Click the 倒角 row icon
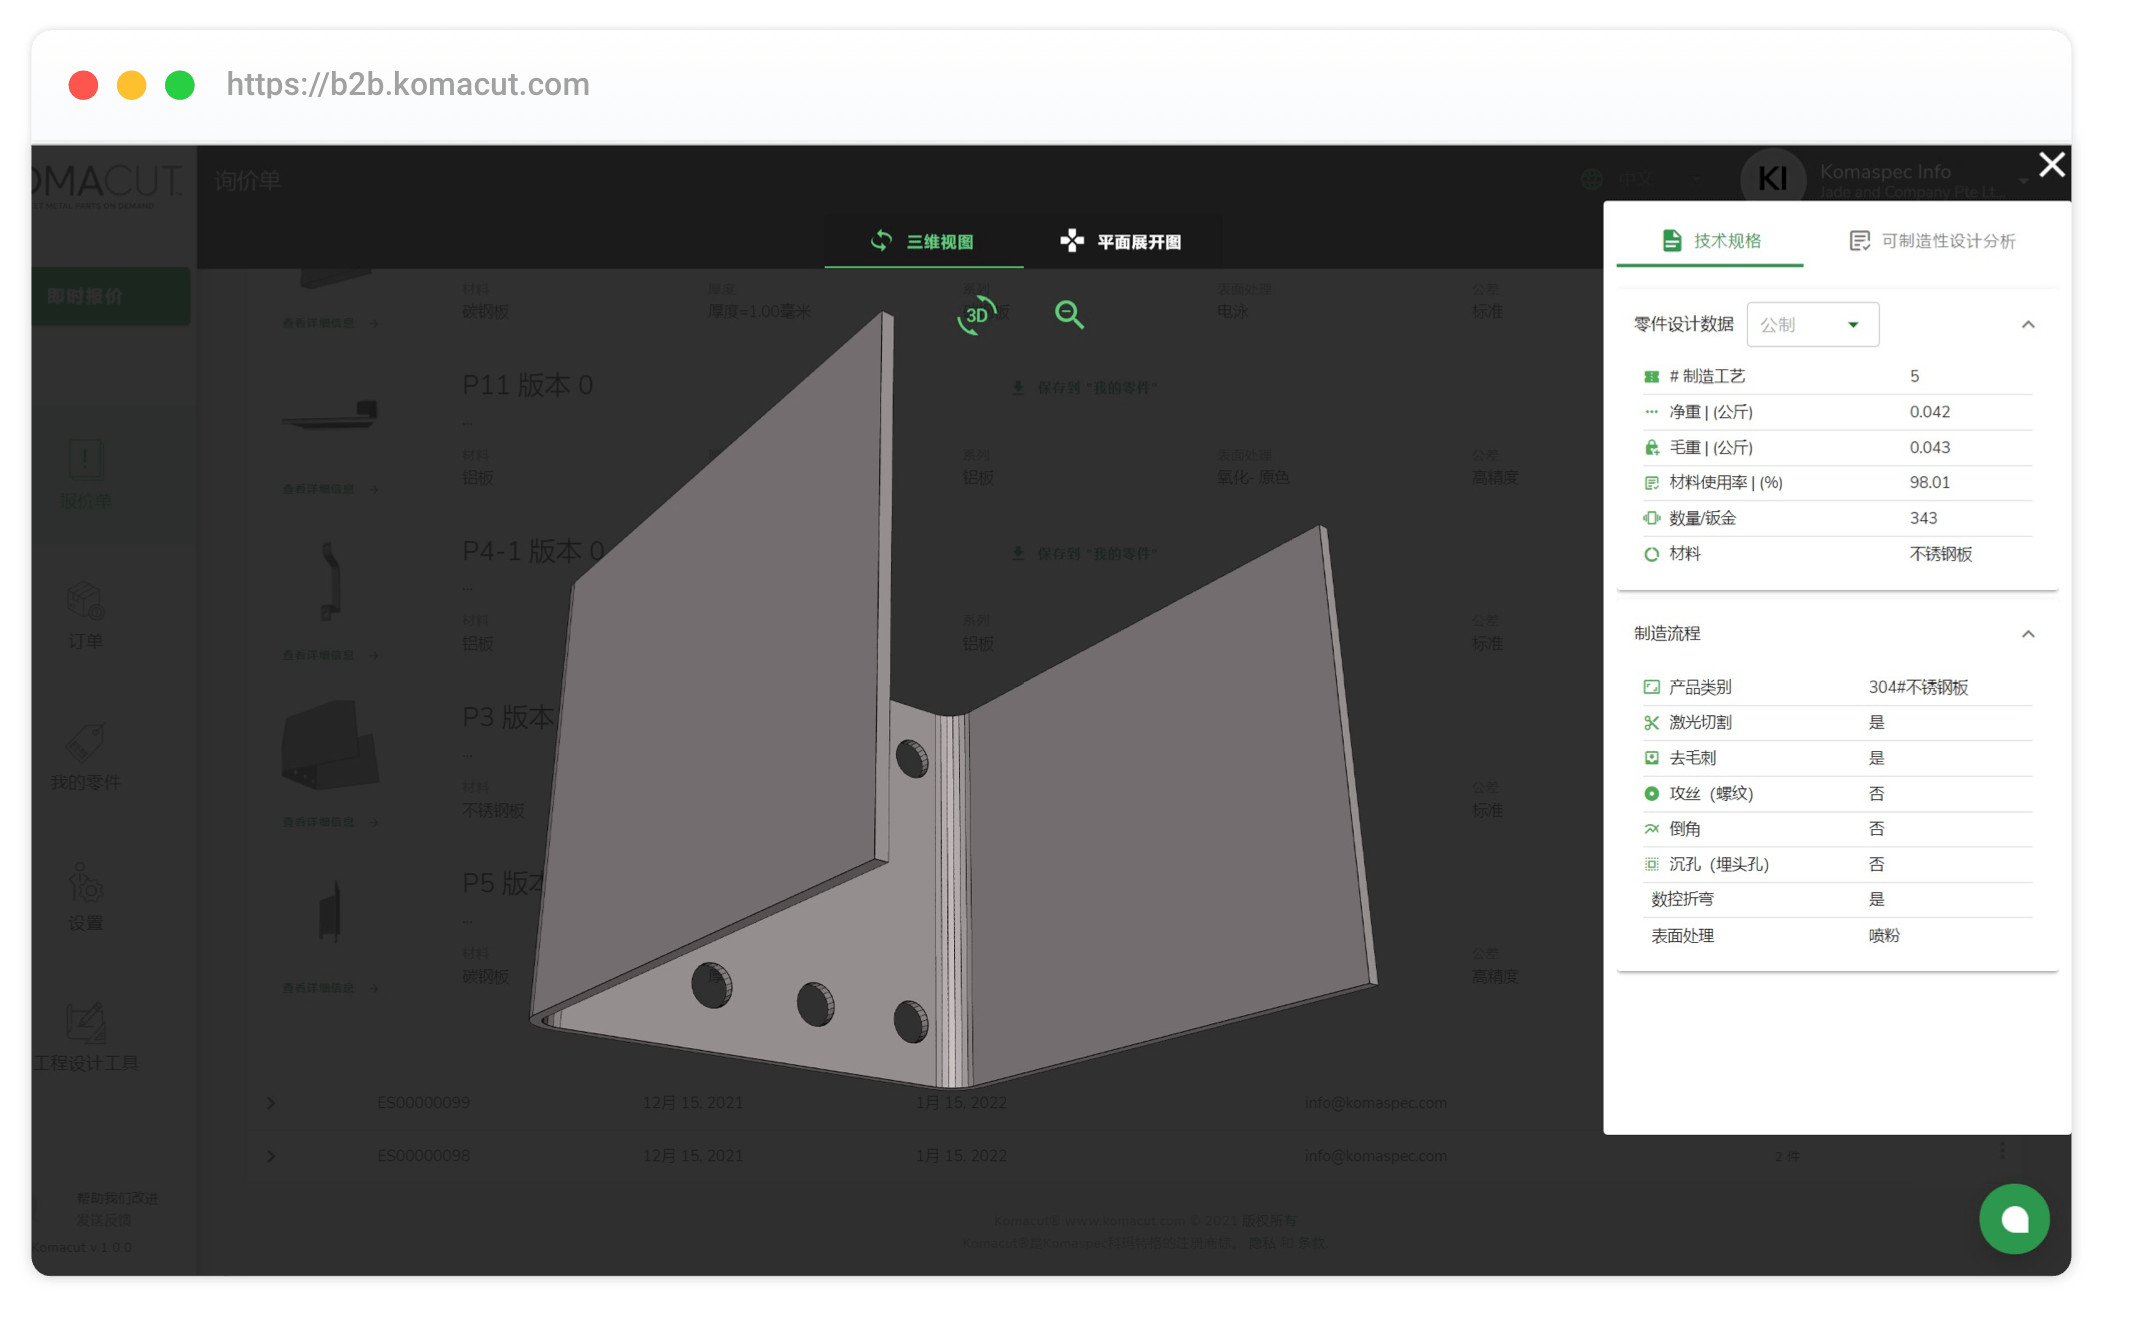This screenshot has width=2142, height=1340. [1651, 829]
